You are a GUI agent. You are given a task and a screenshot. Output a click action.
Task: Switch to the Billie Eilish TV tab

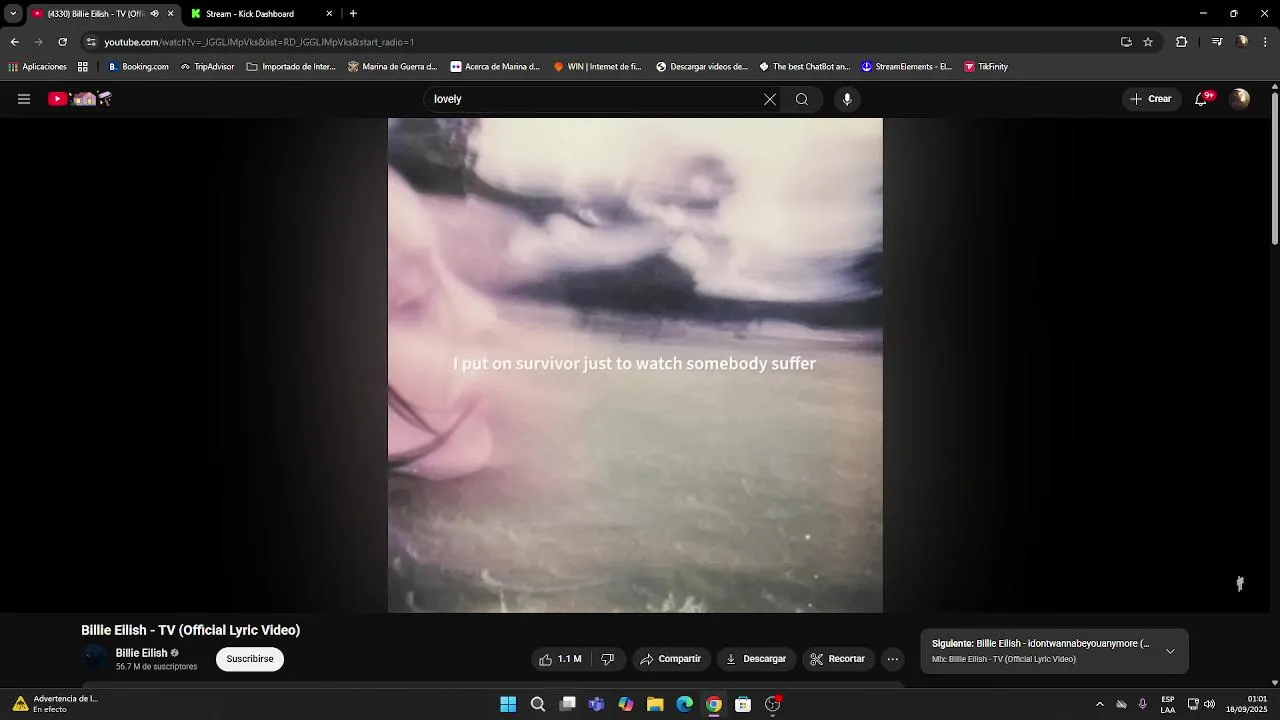[95, 14]
